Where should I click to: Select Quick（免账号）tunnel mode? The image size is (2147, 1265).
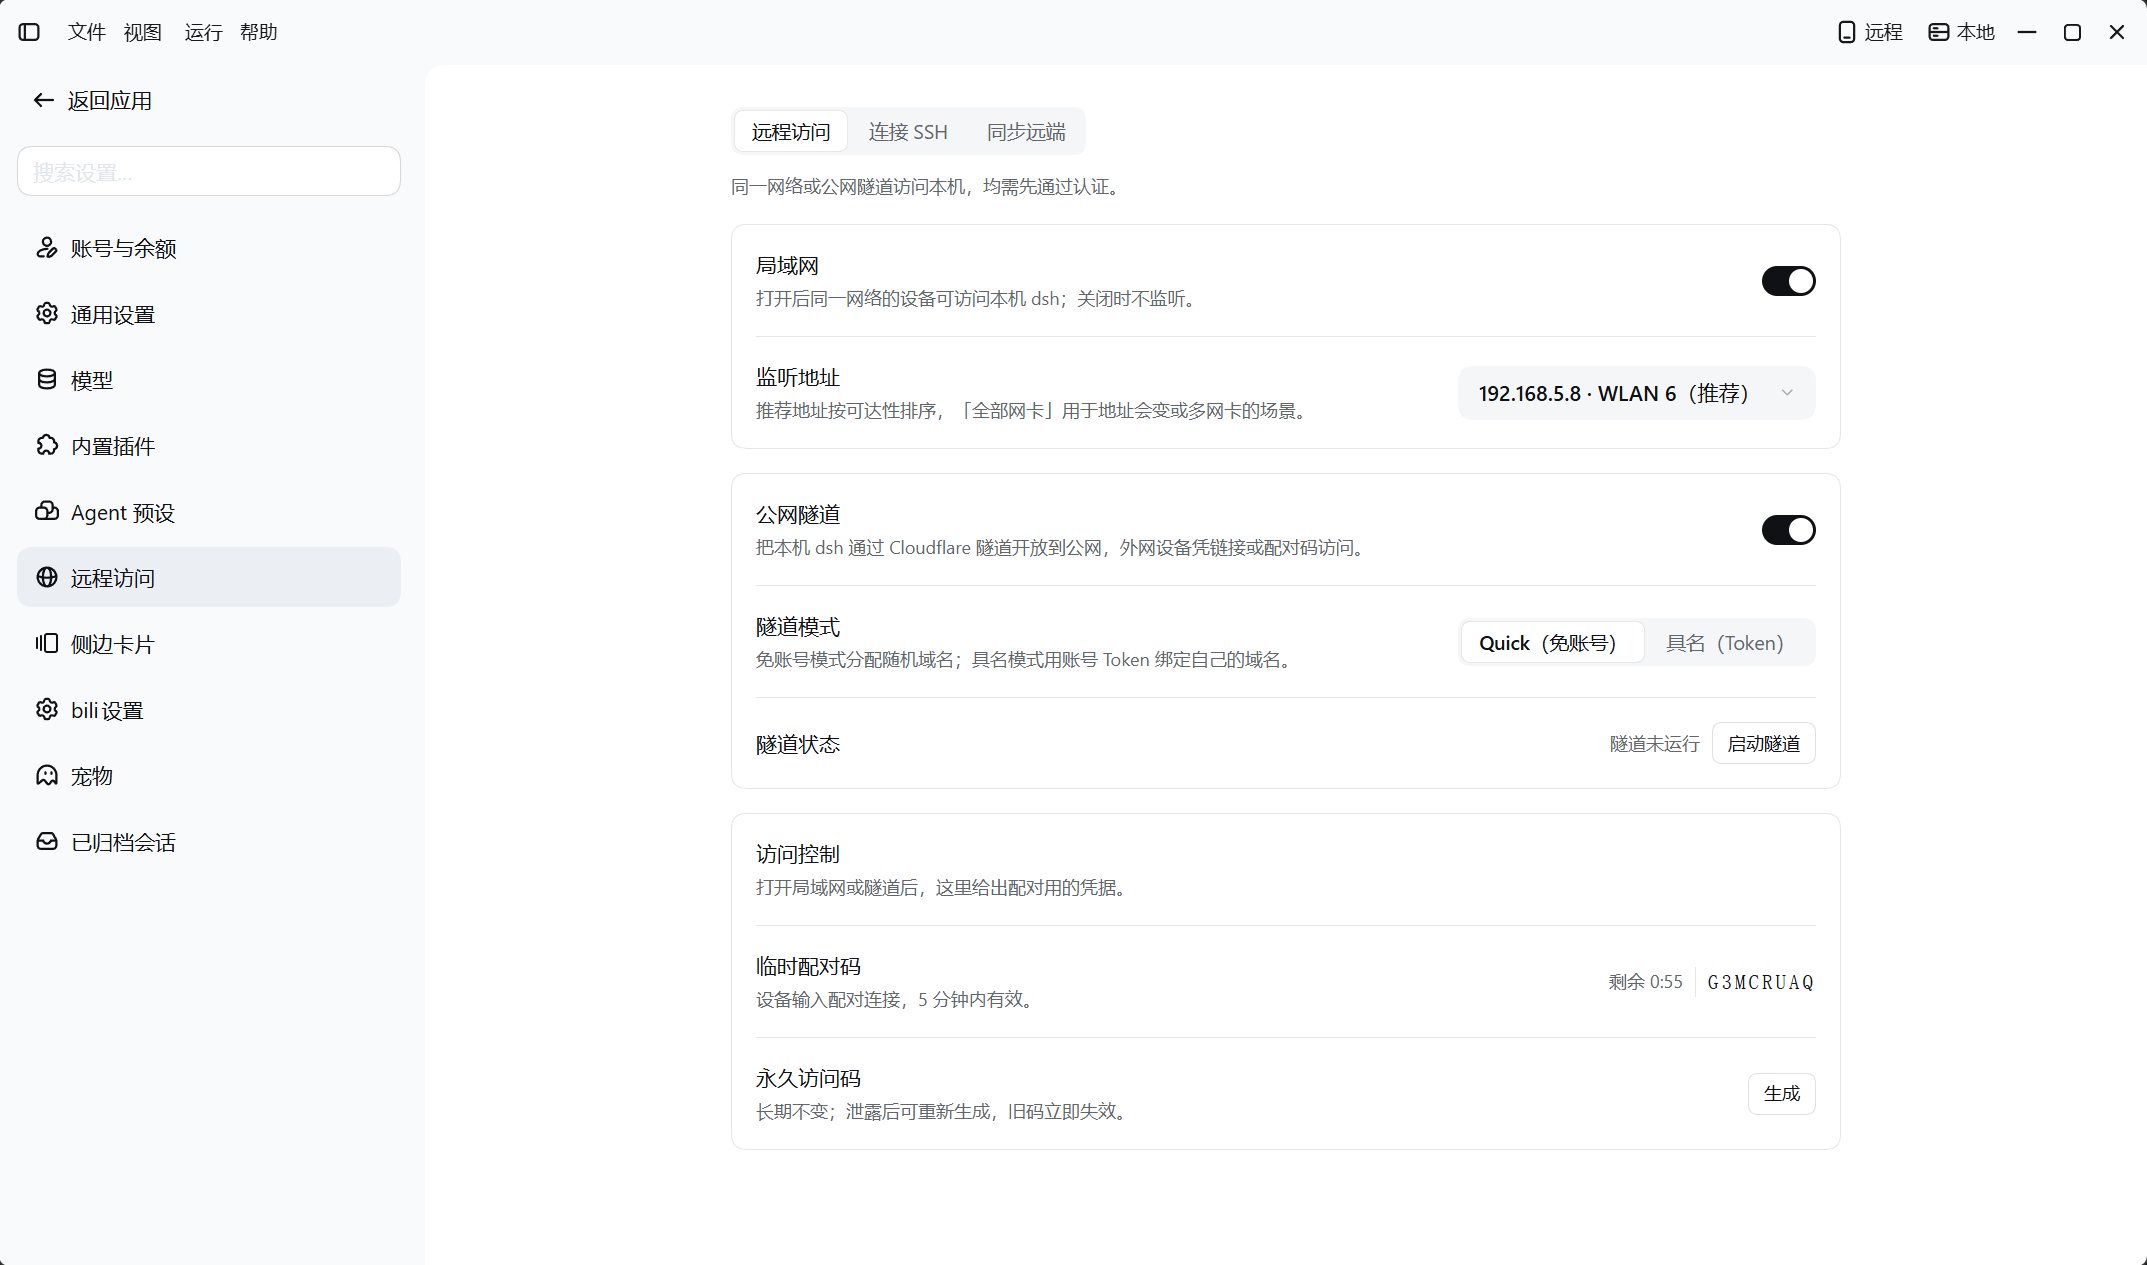(1552, 643)
